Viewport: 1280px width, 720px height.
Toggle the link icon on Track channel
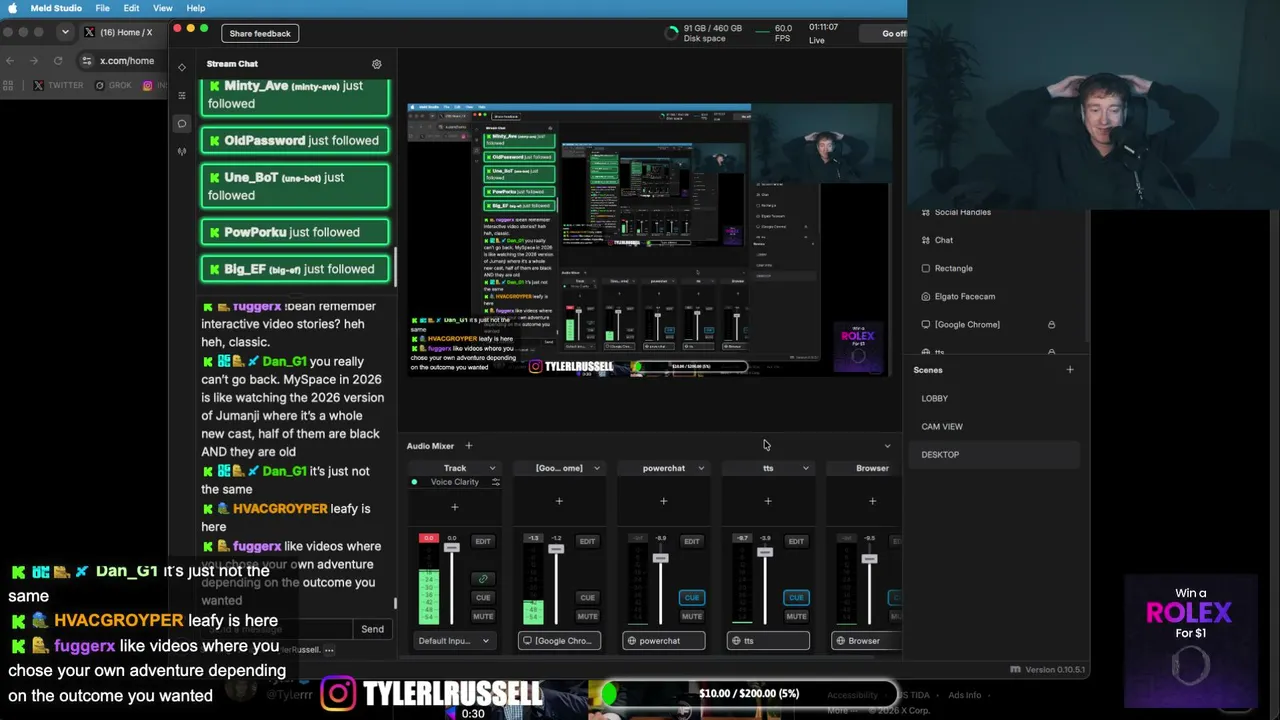(x=483, y=579)
